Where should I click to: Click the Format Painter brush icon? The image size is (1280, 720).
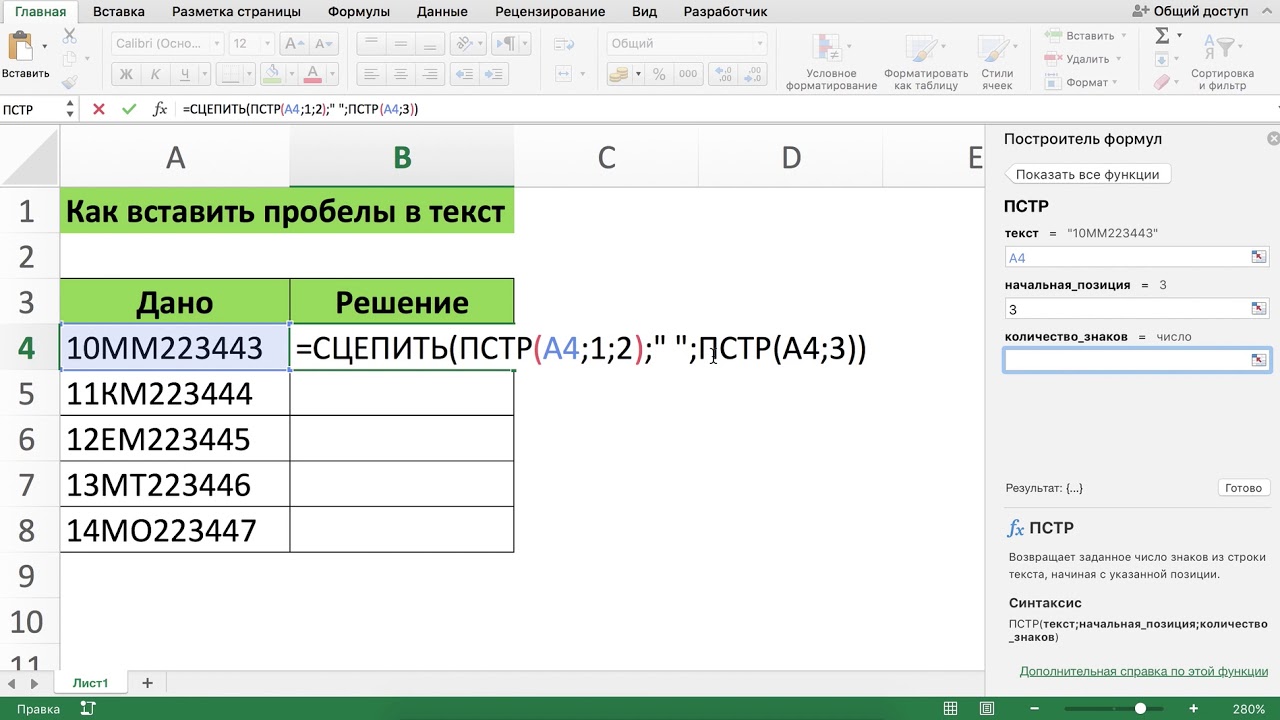(x=69, y=82)
